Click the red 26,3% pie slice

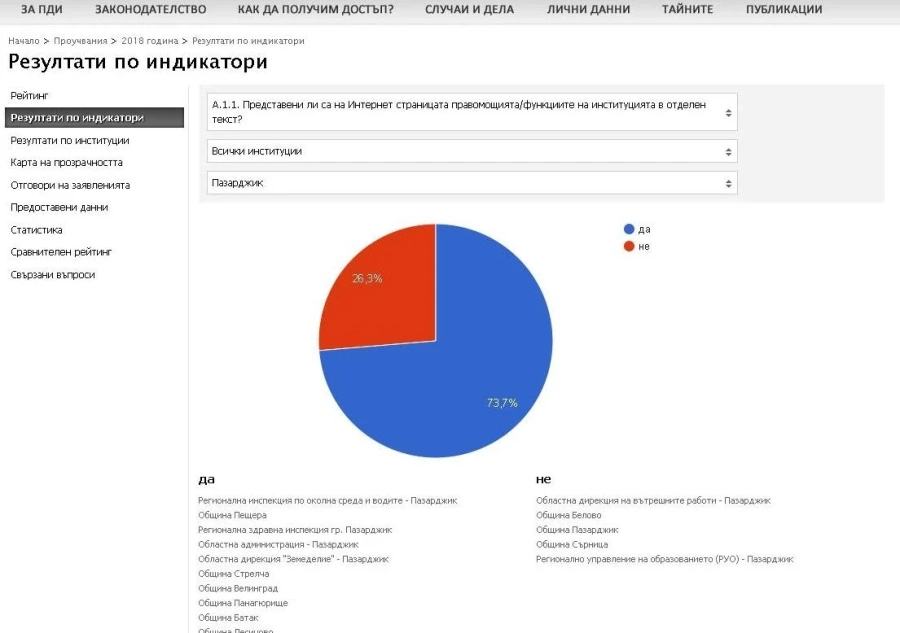tap(385, 293)
